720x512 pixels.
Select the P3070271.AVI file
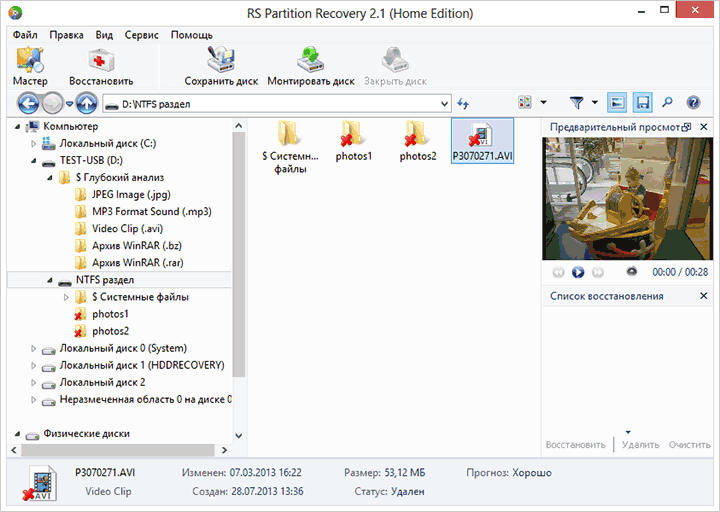482,145
